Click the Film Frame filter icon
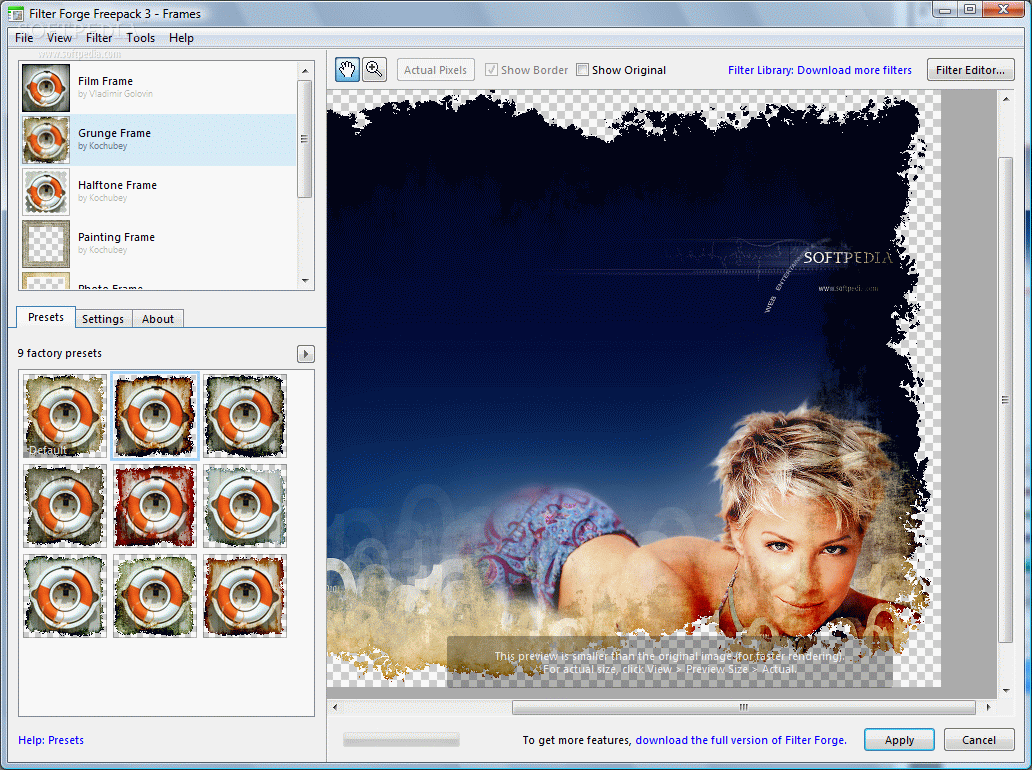The image size is (1032, 770). point(46,88)
